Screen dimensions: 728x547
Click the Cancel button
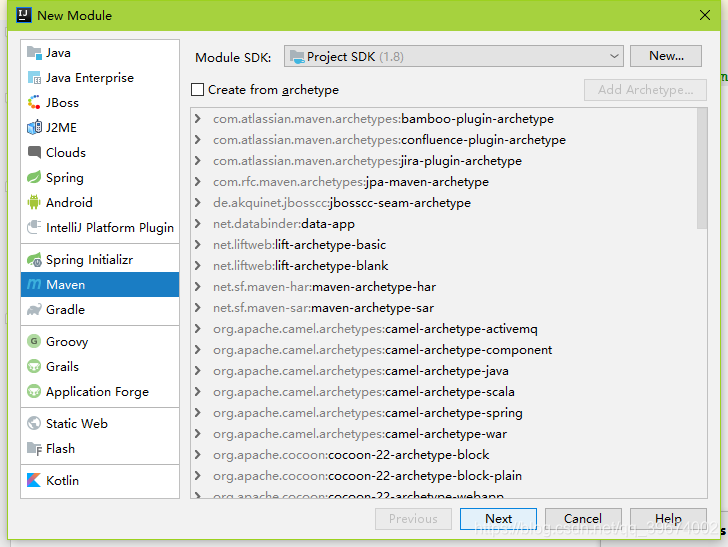pos(583,519)
